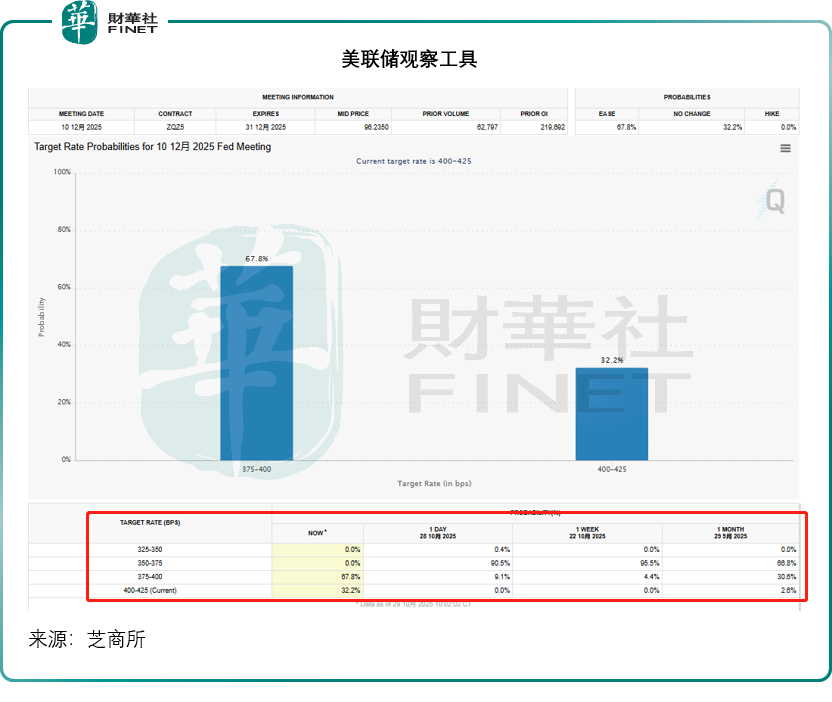
Task: Click the 1 WEEK column header
Action: (589, 533)
